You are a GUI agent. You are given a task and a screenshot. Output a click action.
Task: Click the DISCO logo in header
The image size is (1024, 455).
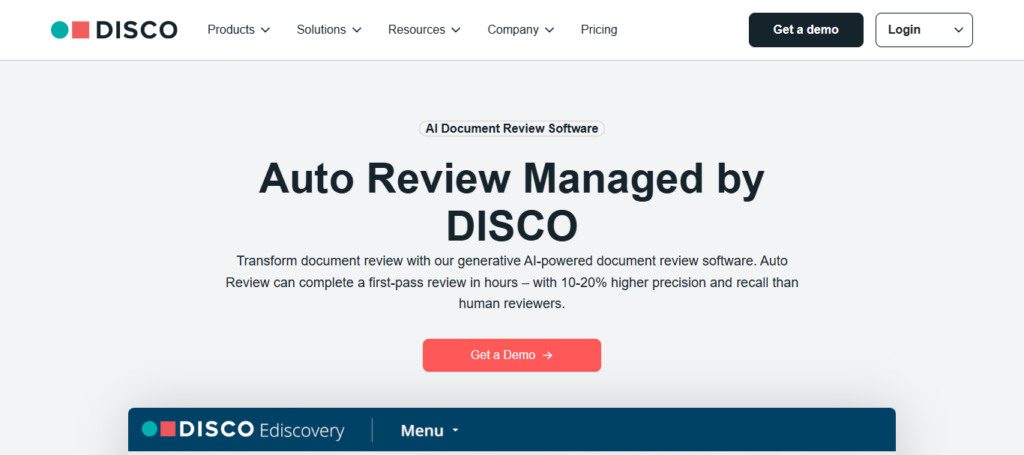(114, 30)
